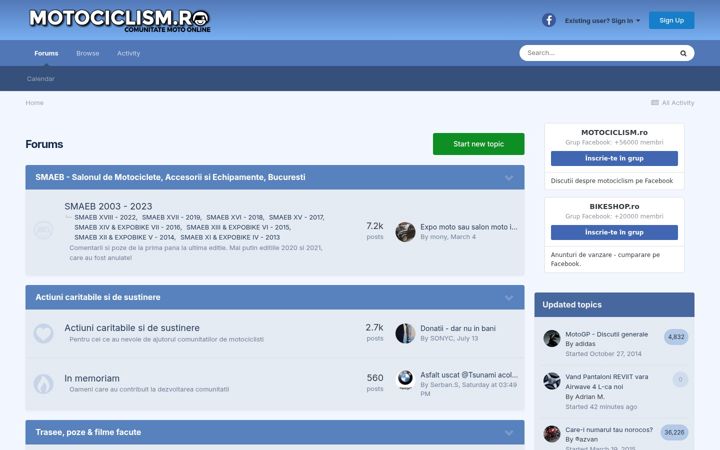Click the heart icon for Actiuni caritabile
The width and height of the screenshot is (720, 450).
click(44, 333)
